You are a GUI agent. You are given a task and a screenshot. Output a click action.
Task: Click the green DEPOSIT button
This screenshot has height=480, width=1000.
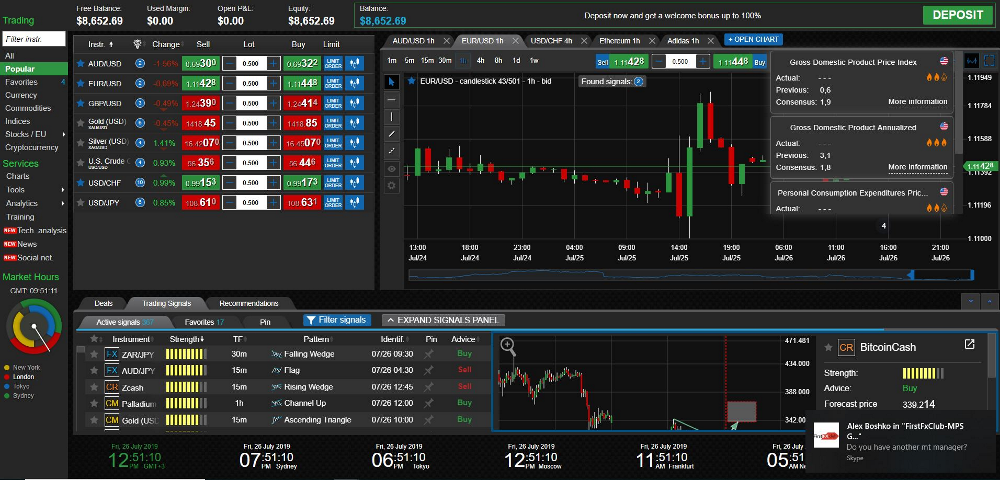(958, 15)
